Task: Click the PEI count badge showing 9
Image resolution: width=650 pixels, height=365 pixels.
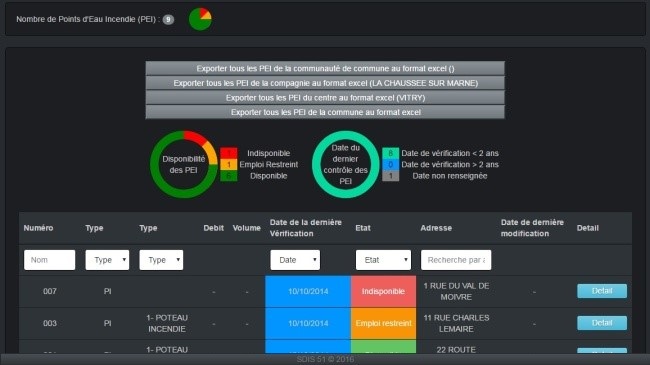Action: 168,19
